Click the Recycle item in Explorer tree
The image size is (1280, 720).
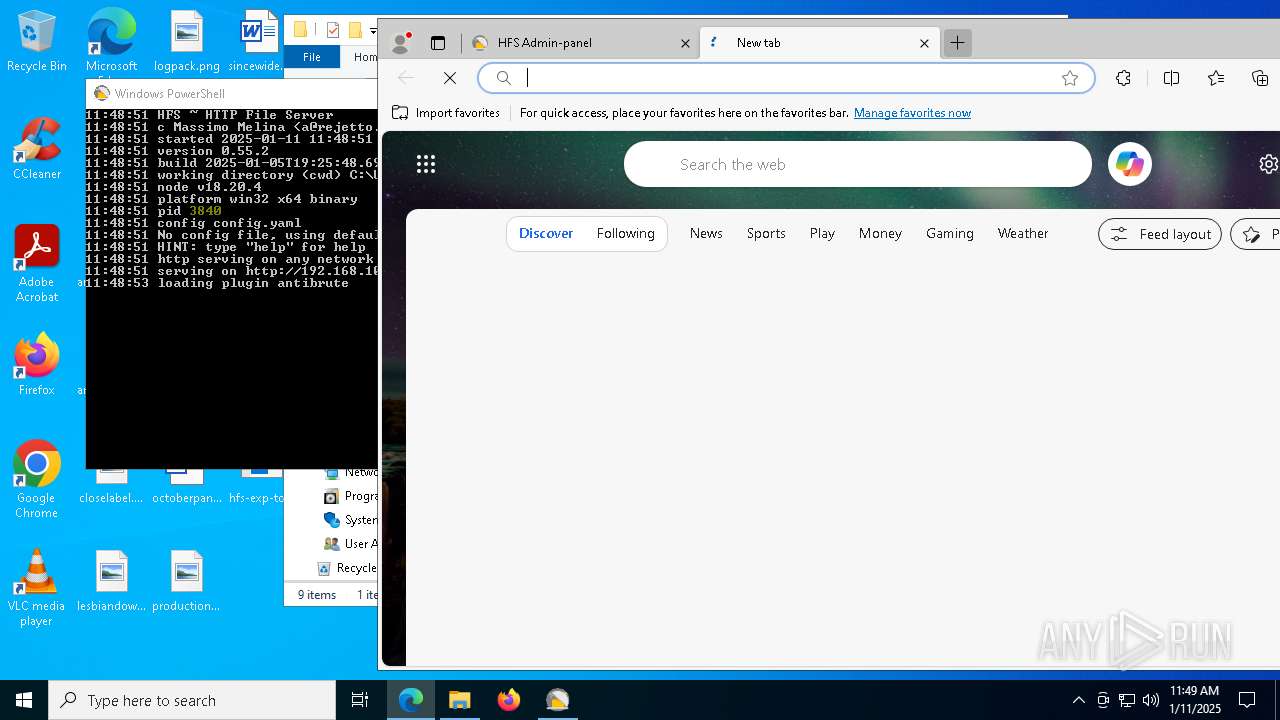pos(347,568)
